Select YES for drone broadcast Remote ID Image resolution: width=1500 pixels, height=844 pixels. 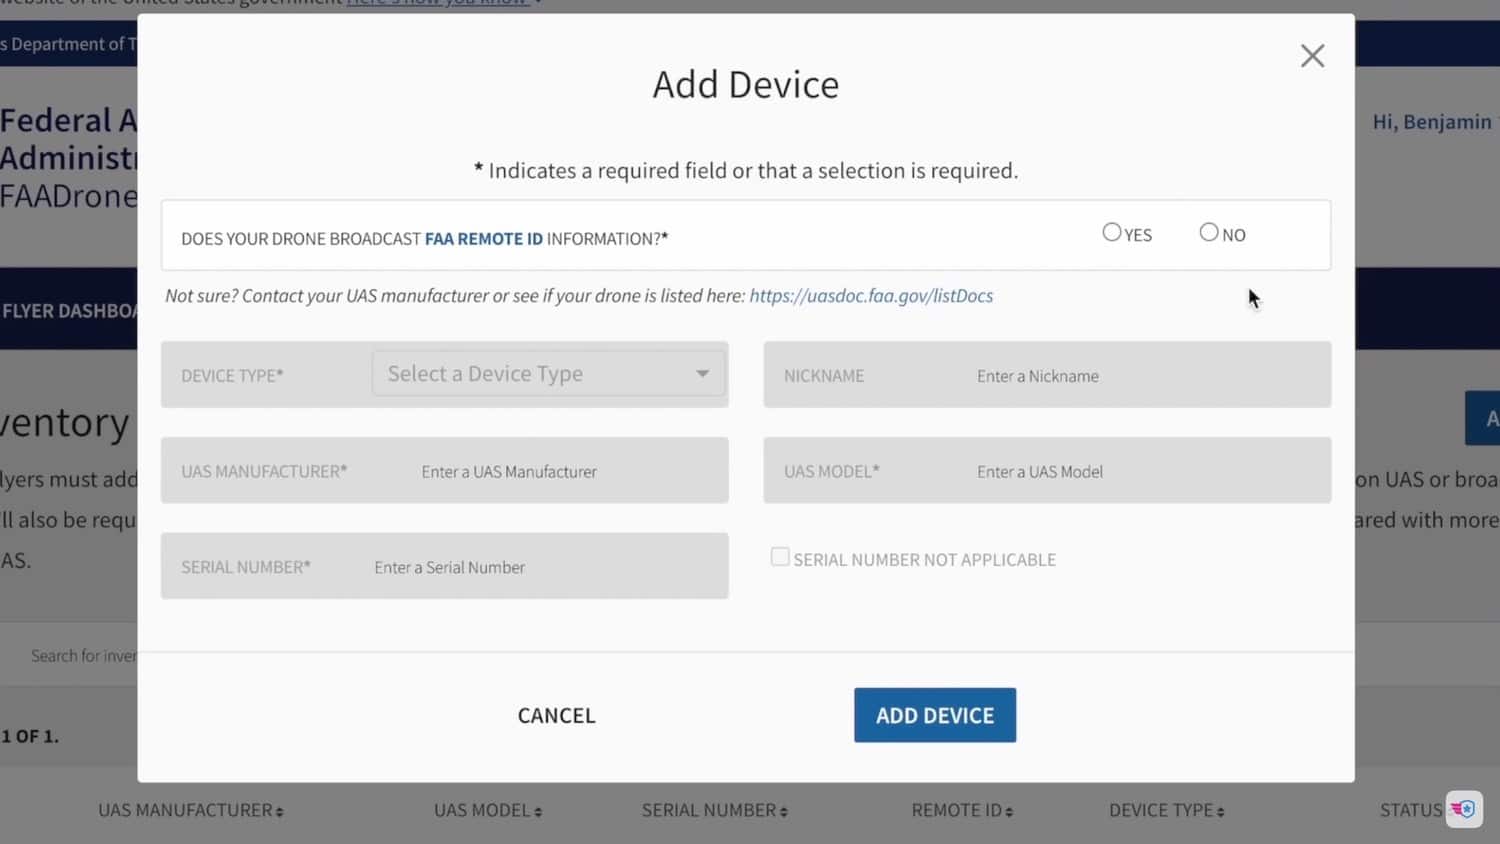pos(1111,231)
